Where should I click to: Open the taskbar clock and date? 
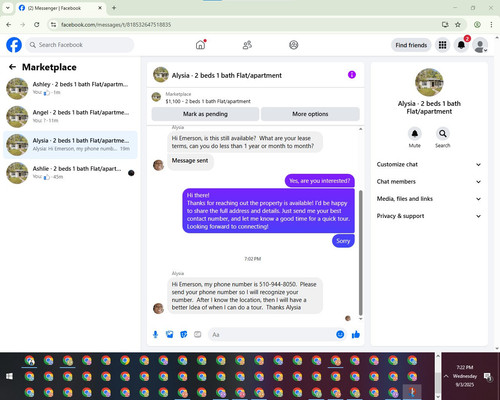pos(465,376)
